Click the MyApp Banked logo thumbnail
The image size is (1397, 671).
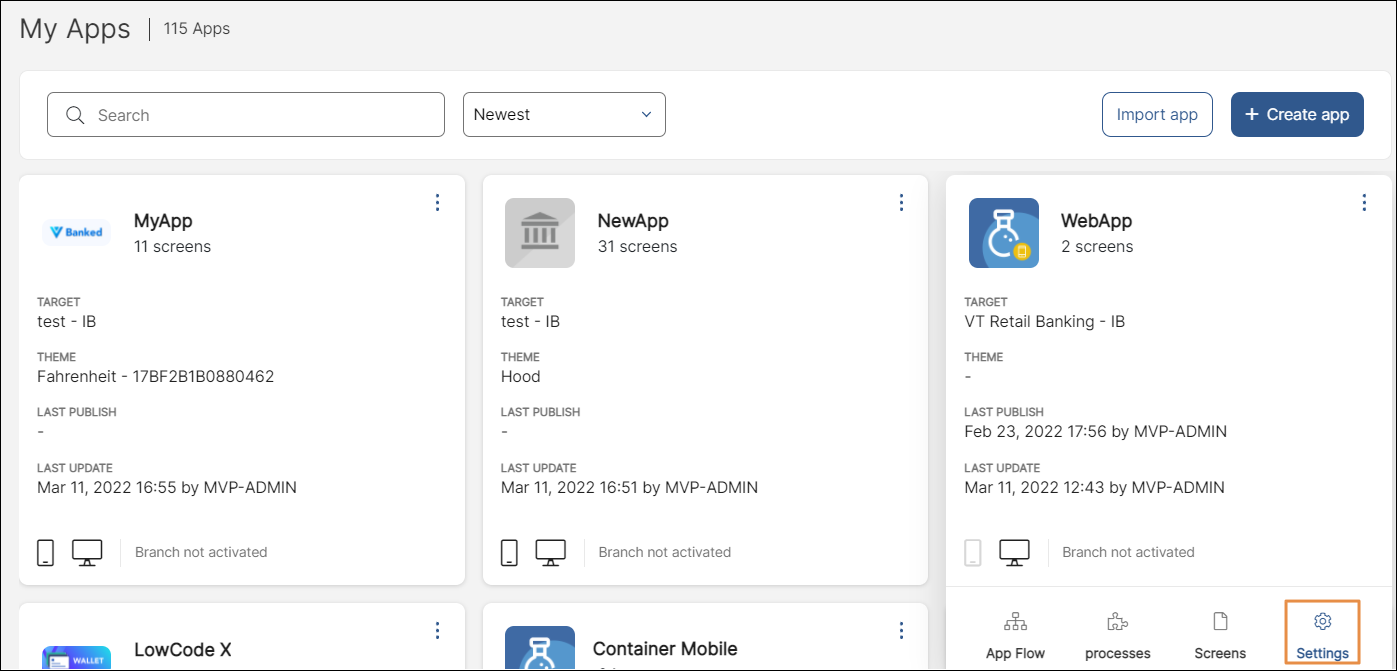pyautogui.click(x=77, y=233)
